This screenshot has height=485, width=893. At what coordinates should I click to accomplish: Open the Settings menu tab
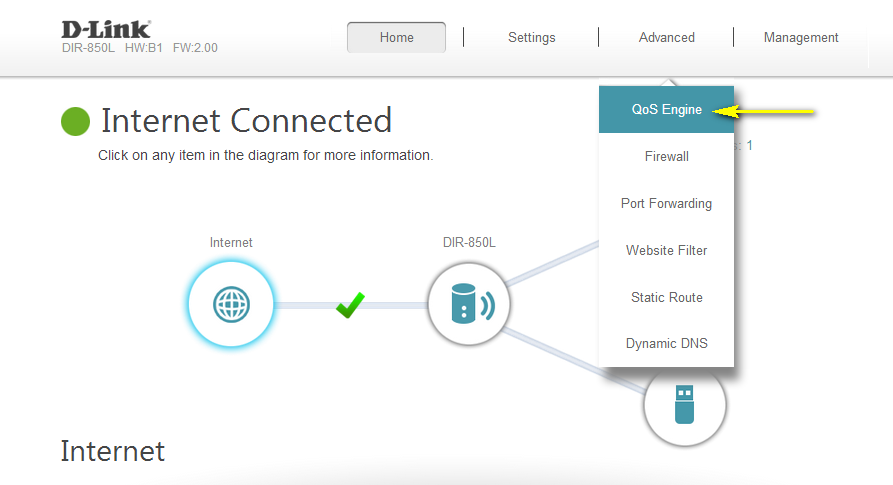(531, 38)
